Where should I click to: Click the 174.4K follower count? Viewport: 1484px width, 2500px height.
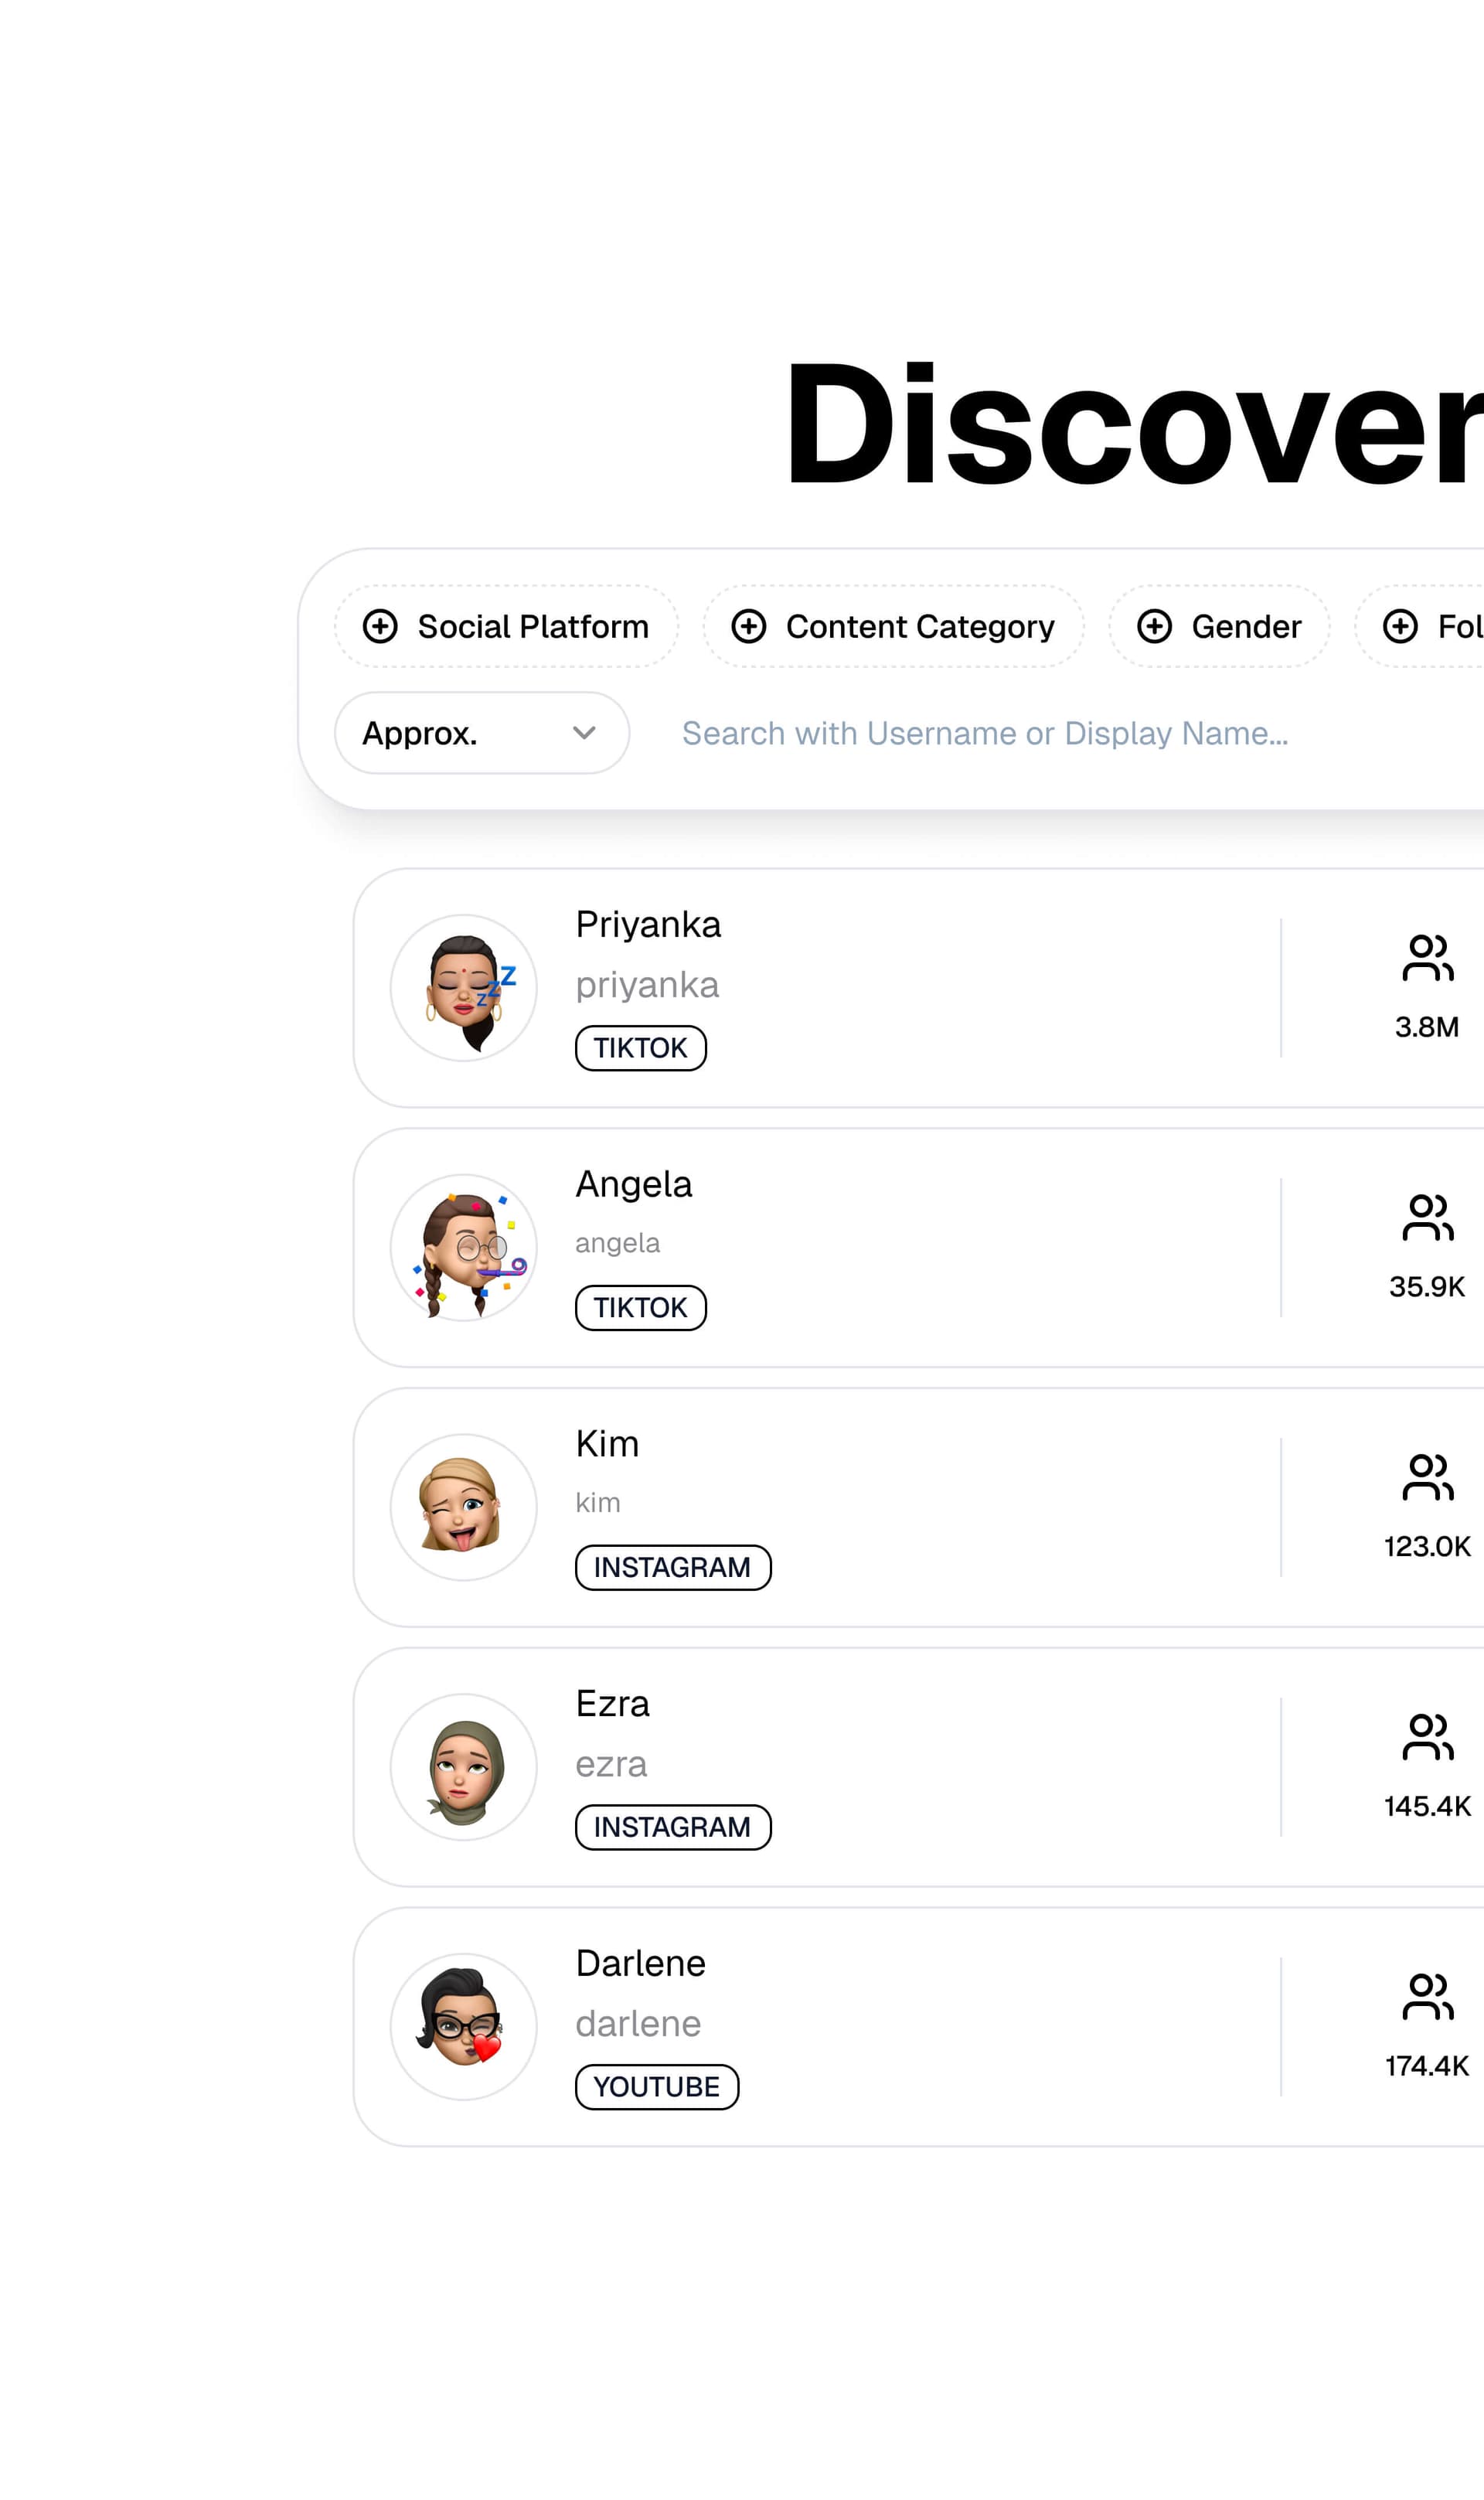[1427, 2066]
